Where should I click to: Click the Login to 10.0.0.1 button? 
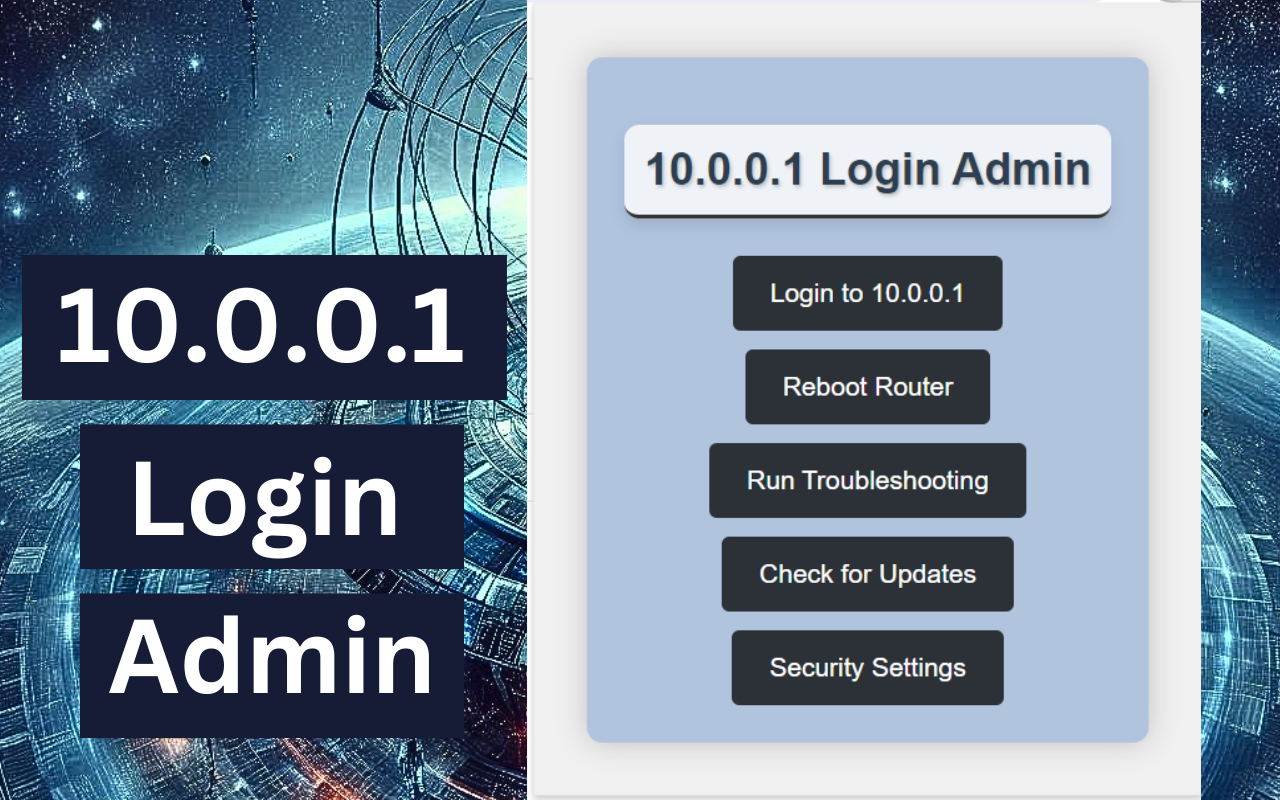[x=867, y=293]
